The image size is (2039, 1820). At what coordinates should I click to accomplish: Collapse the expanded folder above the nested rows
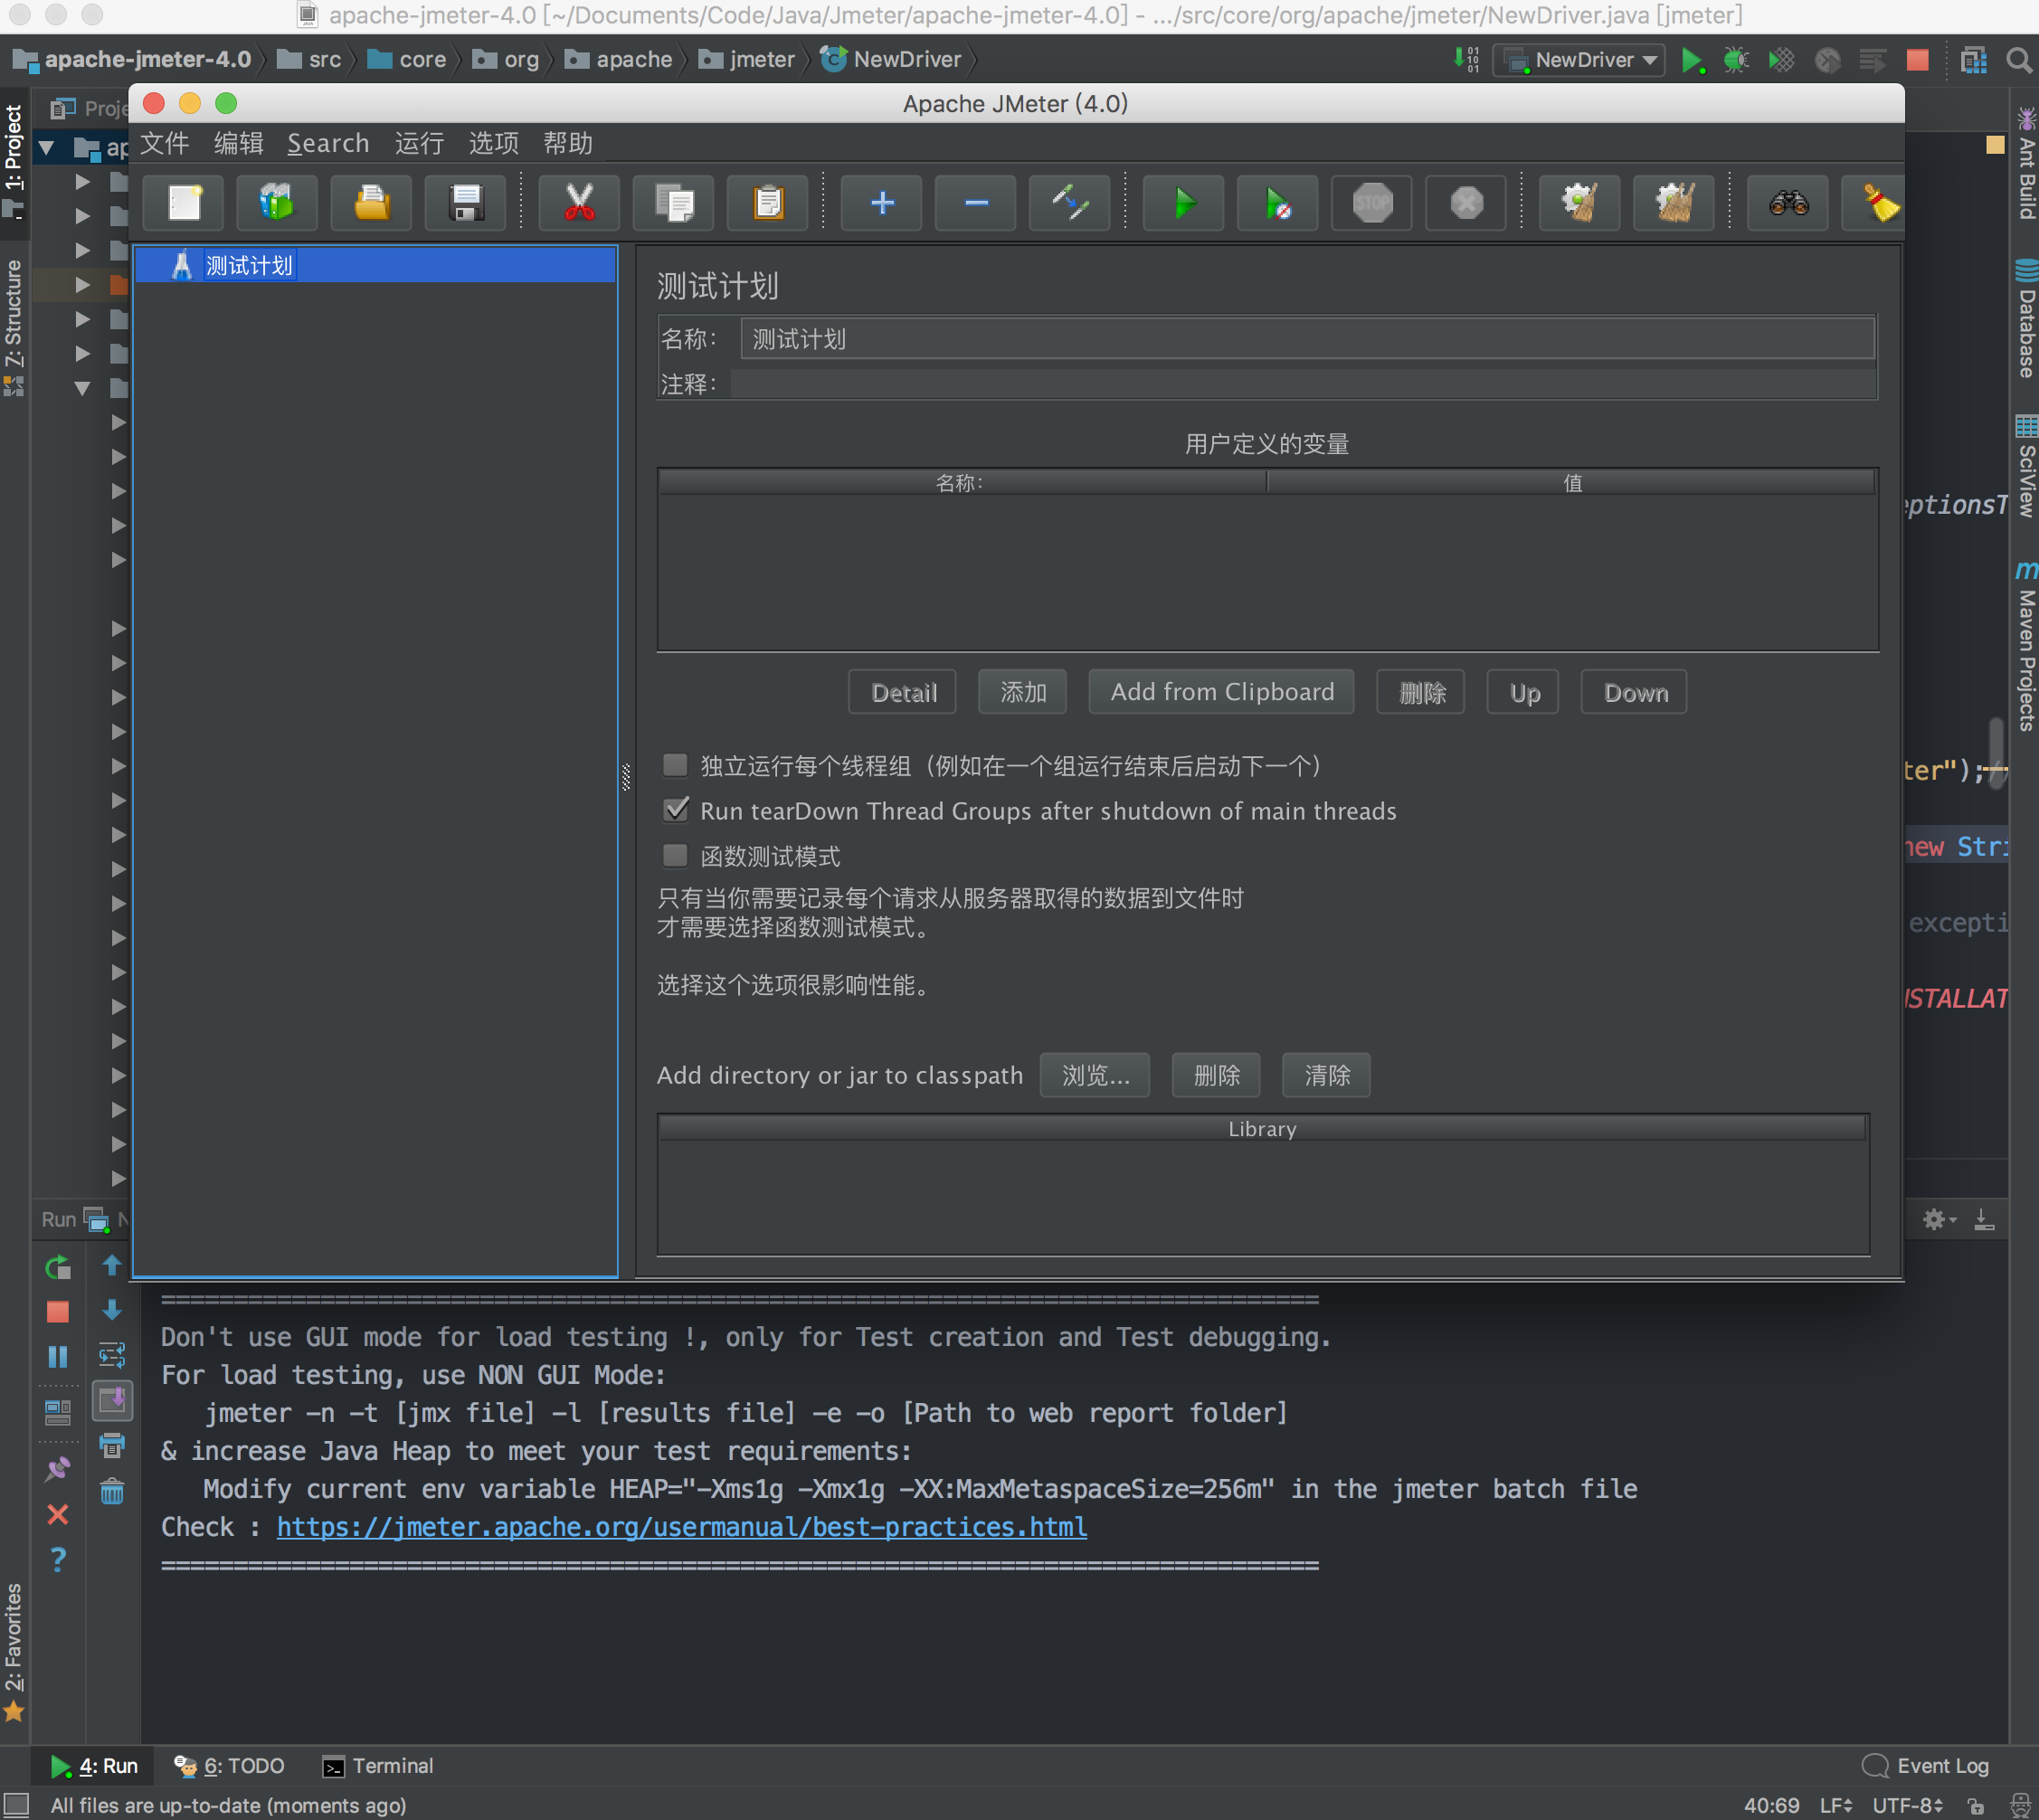[x=83, y=388]
